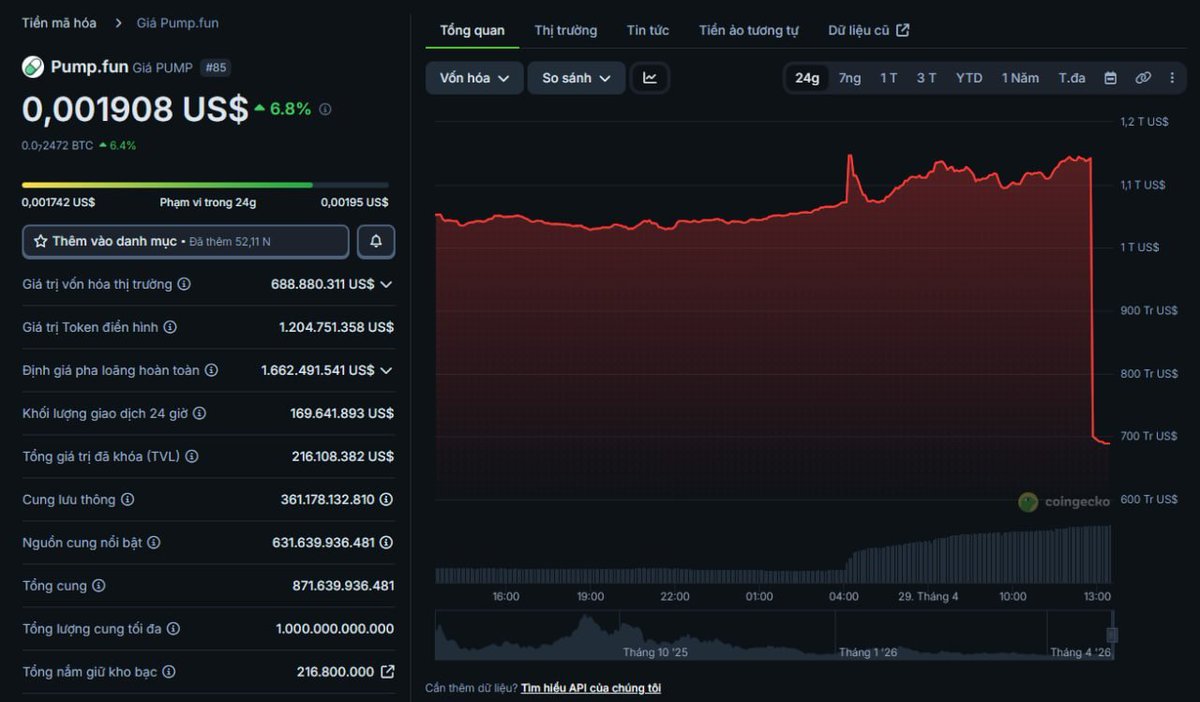This screenshot has width=1200, height=702.
Task: Expand fully diluted 1.662.491.541 US$ chevron
Action: [386, 370]
